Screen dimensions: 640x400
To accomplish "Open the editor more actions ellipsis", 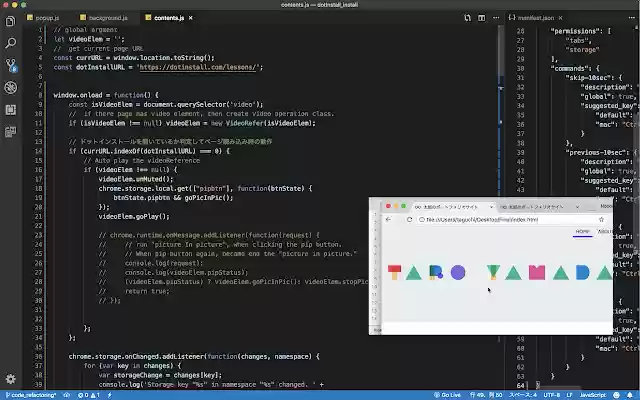I will 496,18.
